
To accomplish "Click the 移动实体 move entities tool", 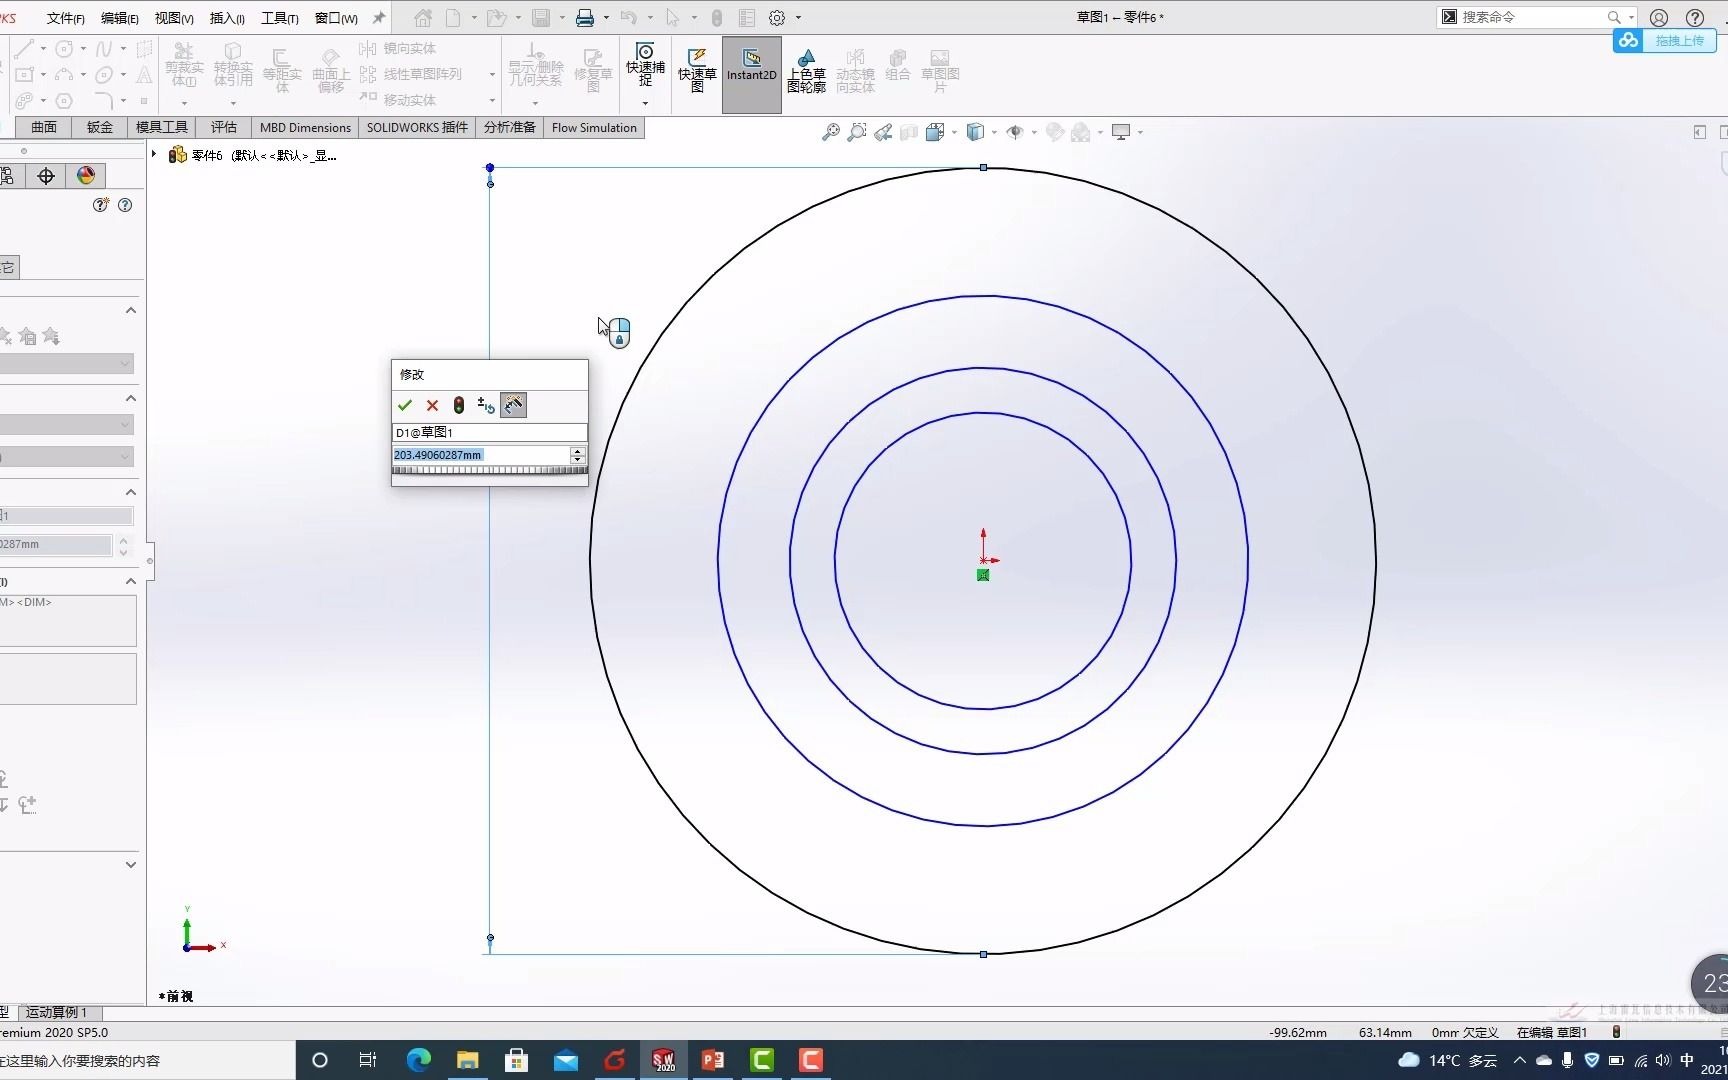I will pyautogui.click(x=398, y=100).
